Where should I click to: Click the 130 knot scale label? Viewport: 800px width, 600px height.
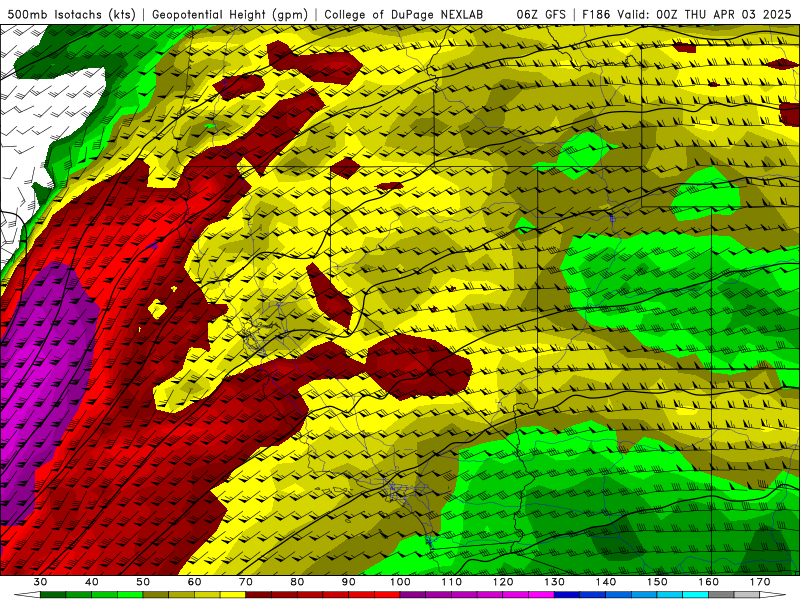tap(555, 582)
